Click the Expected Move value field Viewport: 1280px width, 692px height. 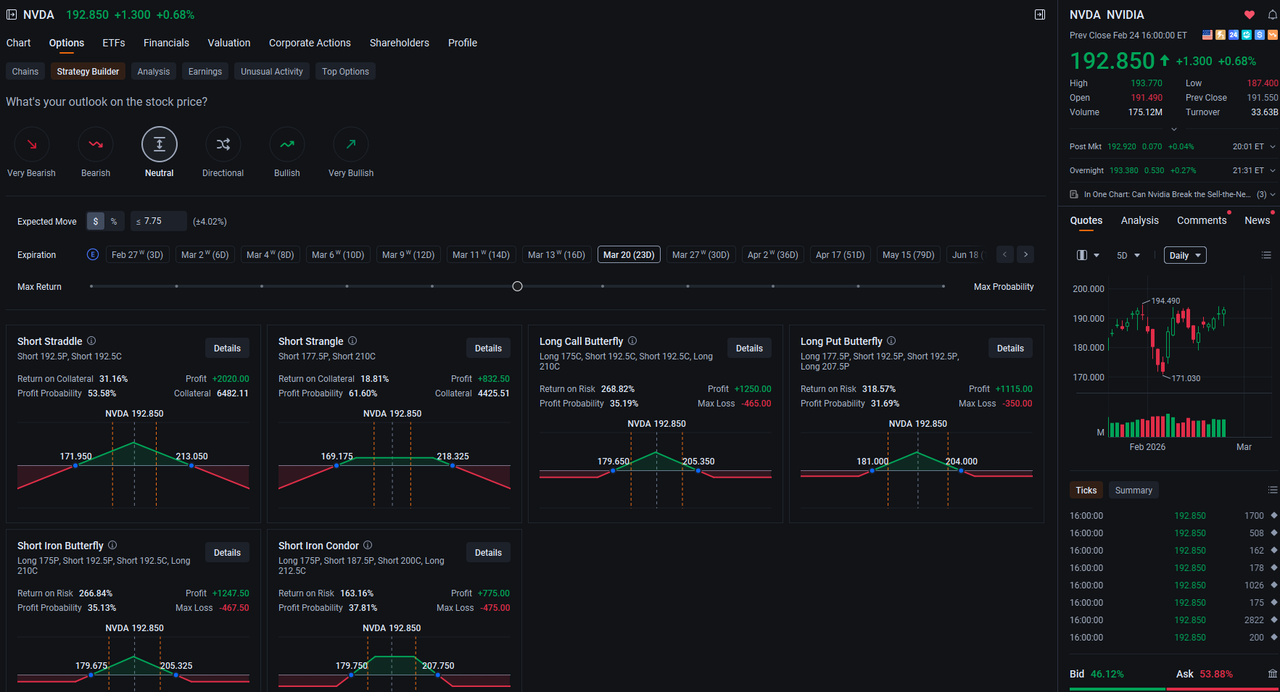coord(160,221)
